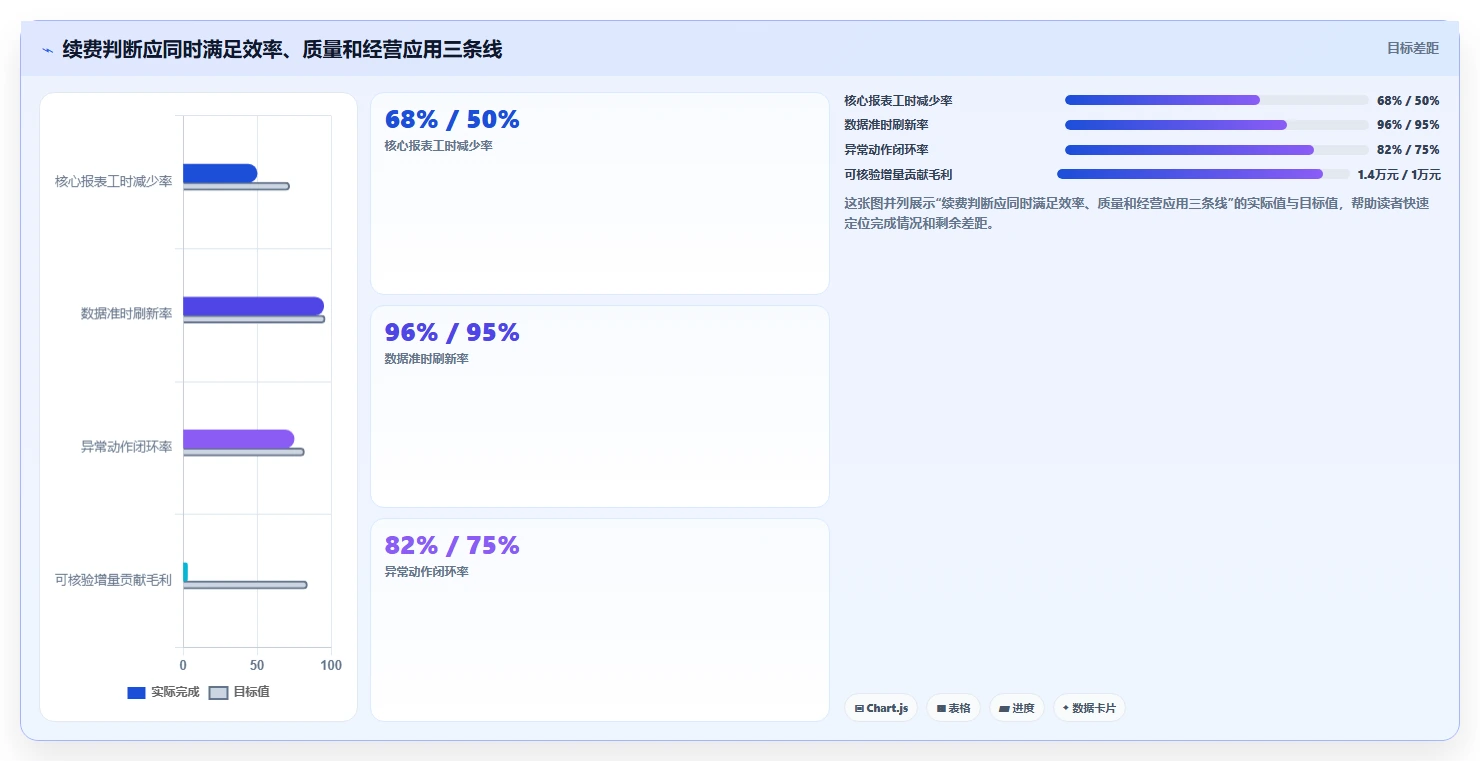Click the x-axis tick label 50
Image resolution: width=1480 pixels, height=761 pixels.
(257, 666)
